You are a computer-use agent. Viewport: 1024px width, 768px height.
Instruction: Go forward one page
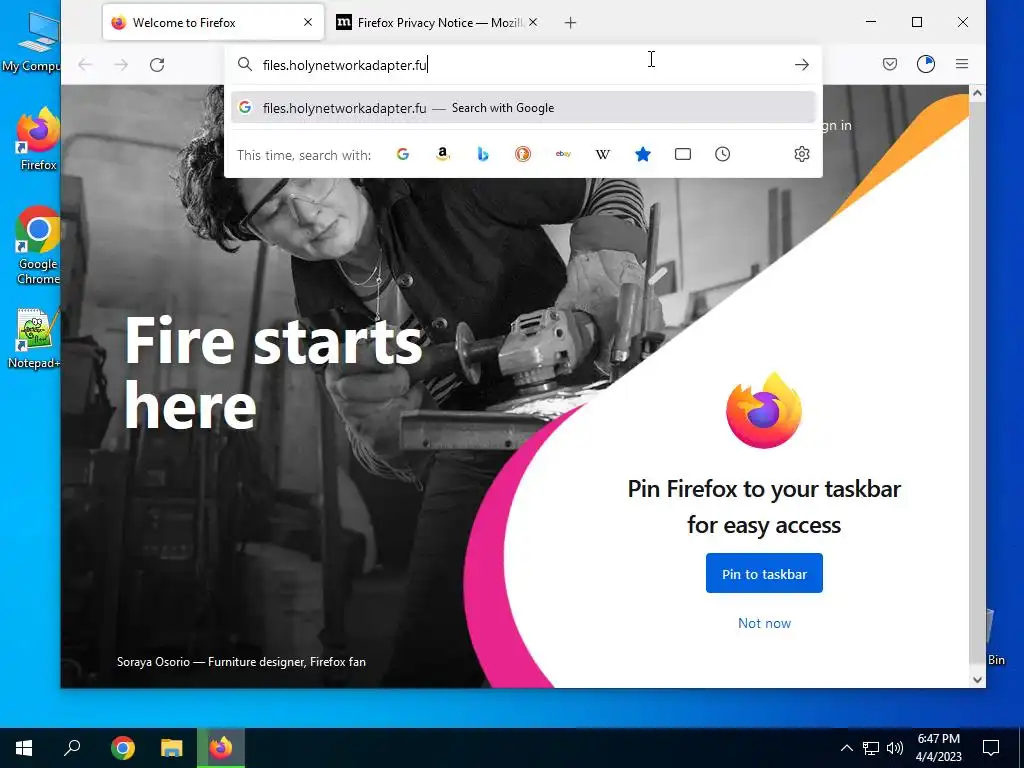121,65
